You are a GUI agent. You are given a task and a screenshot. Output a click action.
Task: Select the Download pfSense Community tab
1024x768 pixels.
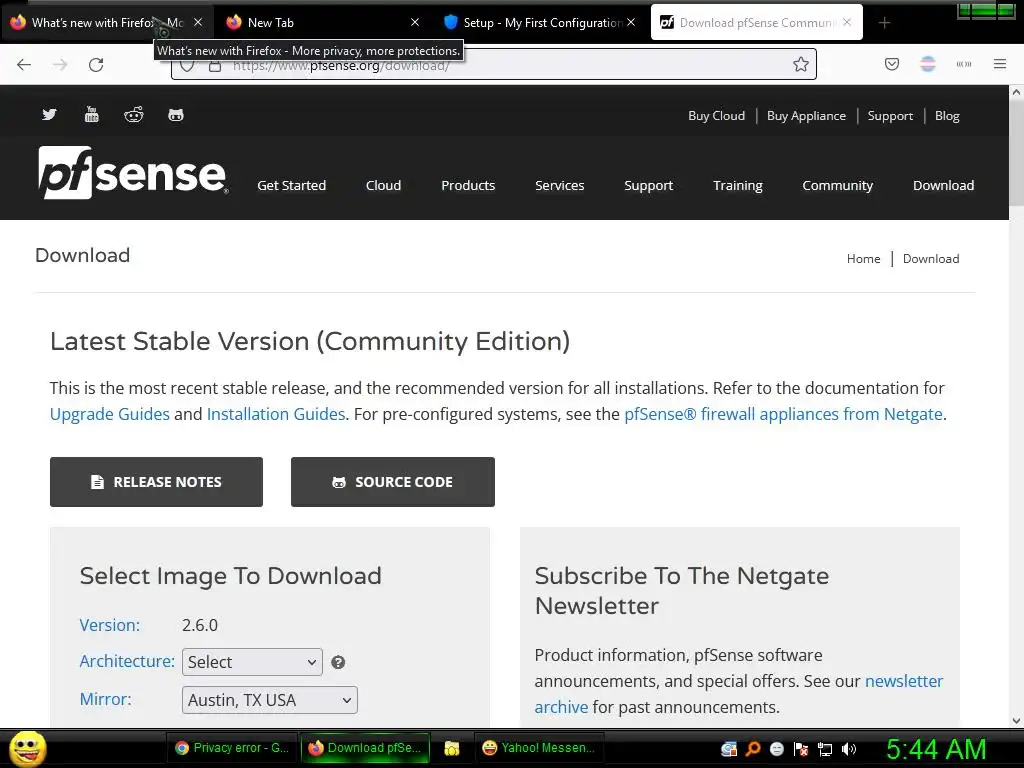(x=756, y=22)
